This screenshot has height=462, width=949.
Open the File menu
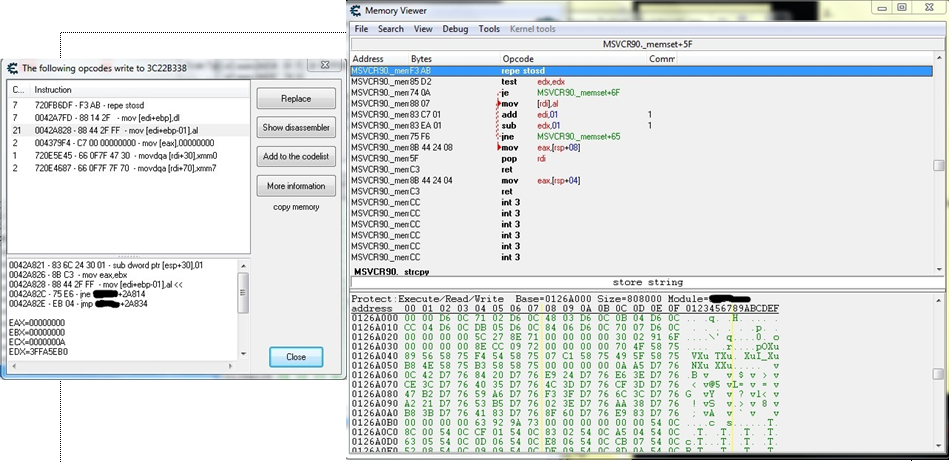(x=361, y=29)
